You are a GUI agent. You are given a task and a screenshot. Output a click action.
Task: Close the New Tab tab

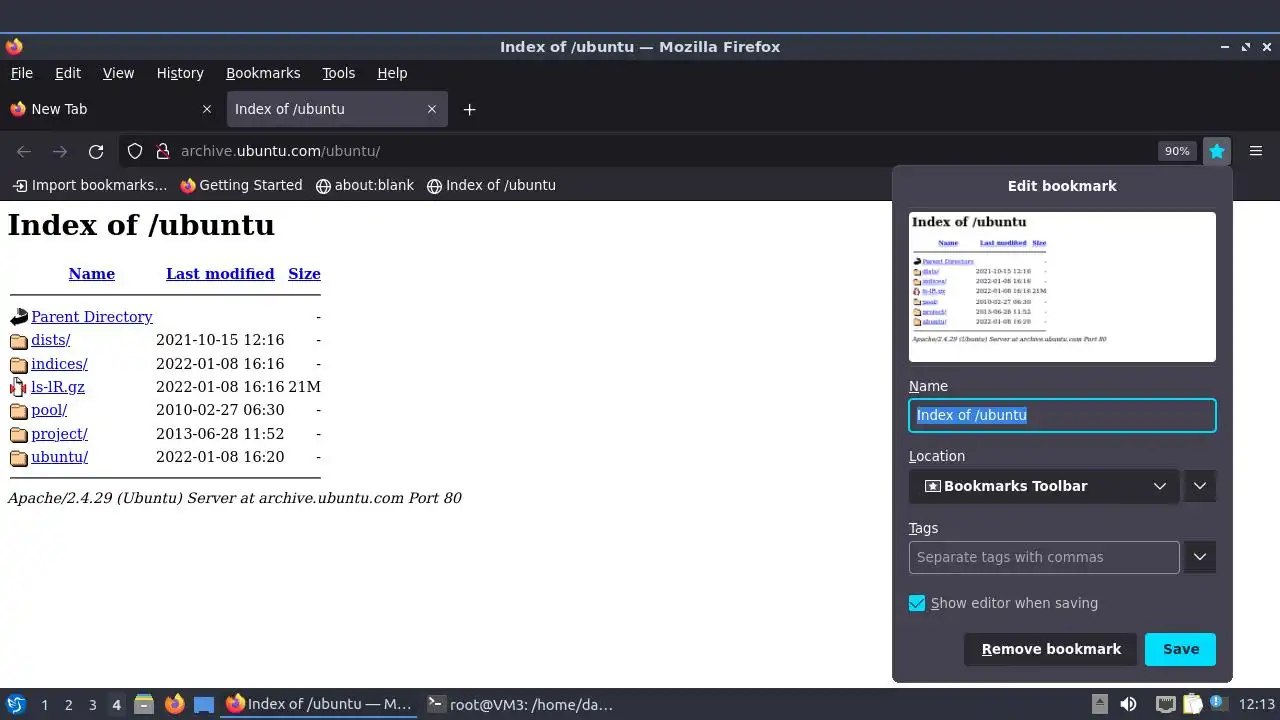(207, 109)
